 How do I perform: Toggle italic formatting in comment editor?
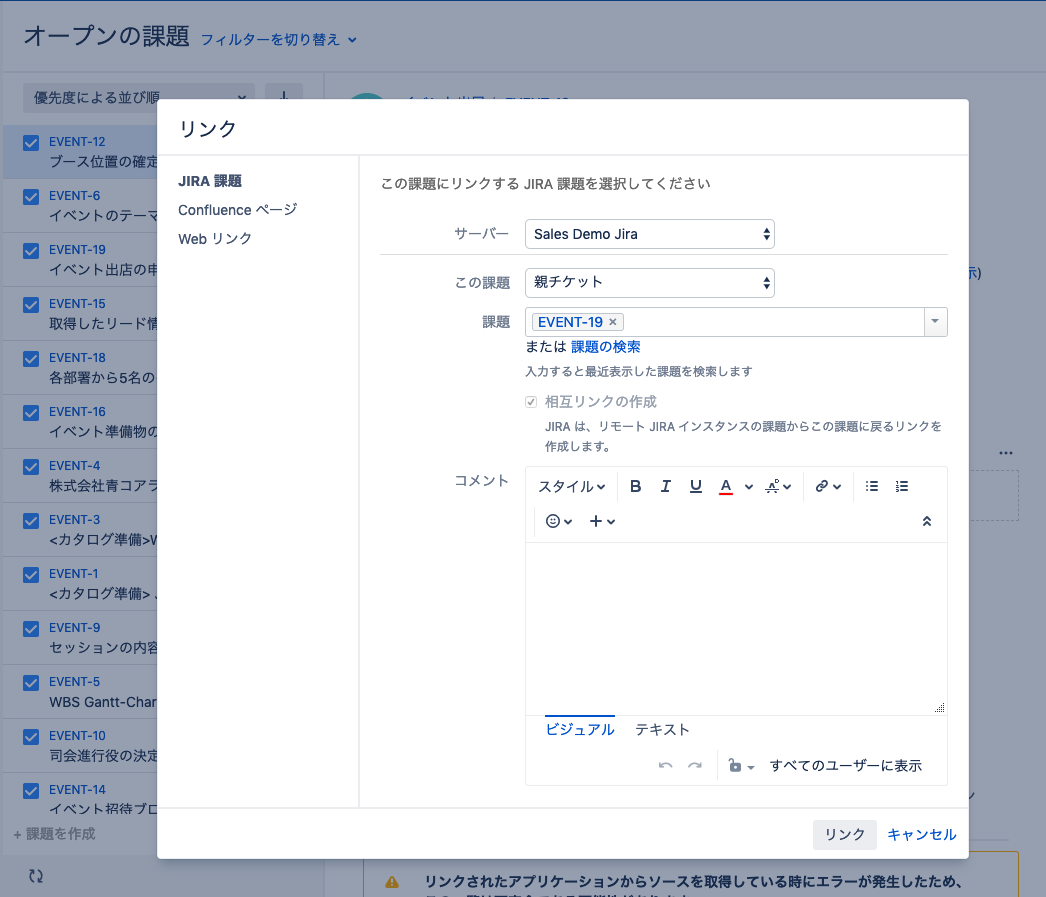click(665, 486)
